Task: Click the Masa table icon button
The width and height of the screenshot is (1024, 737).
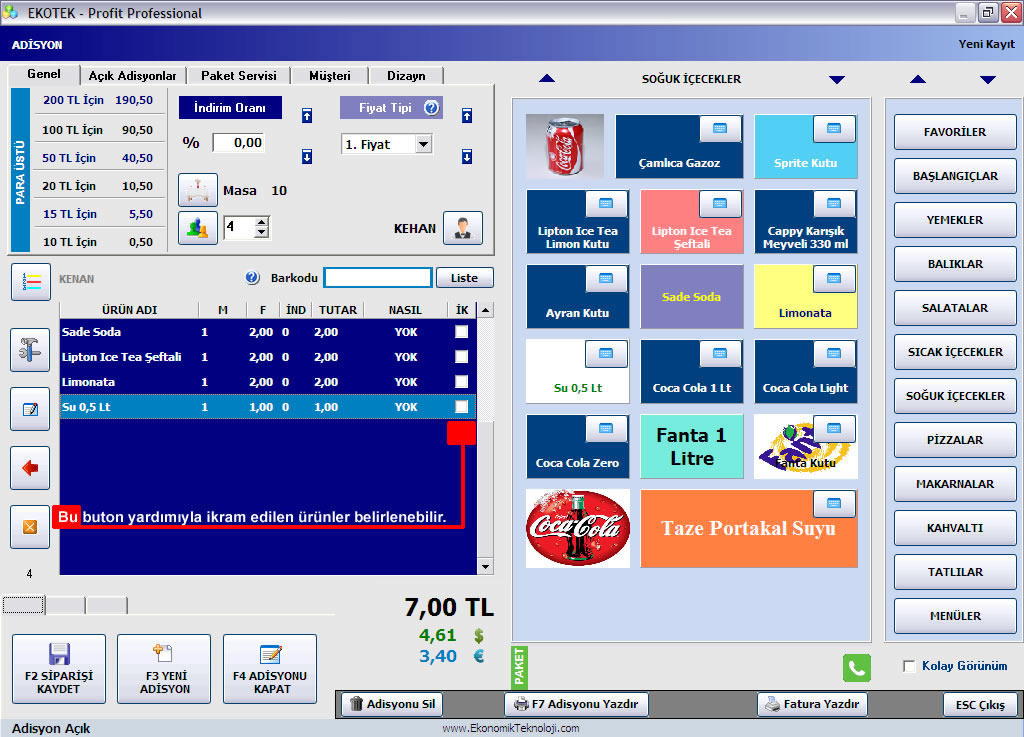Action: coord(198,190)
